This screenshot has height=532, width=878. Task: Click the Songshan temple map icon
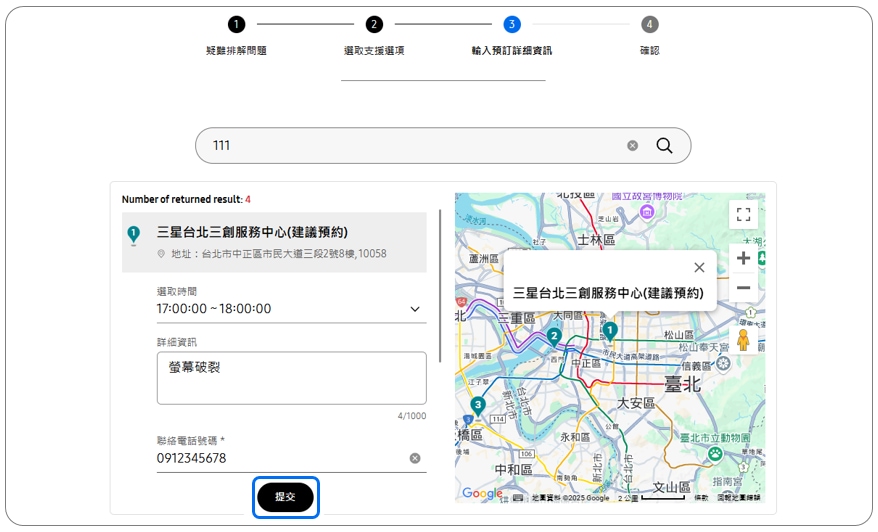pos(723,364)
